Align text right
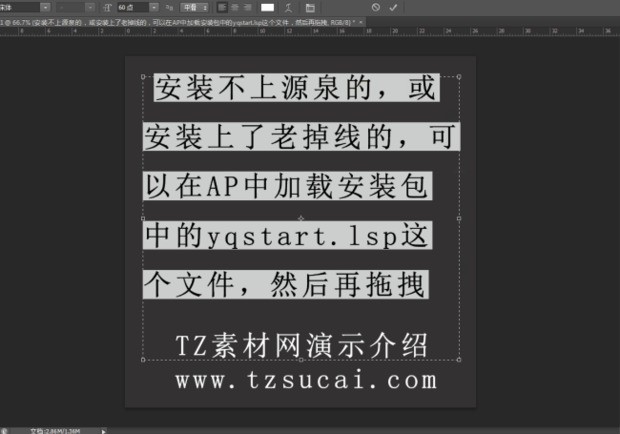Screen dimensions: 620x434 [247, 8]
